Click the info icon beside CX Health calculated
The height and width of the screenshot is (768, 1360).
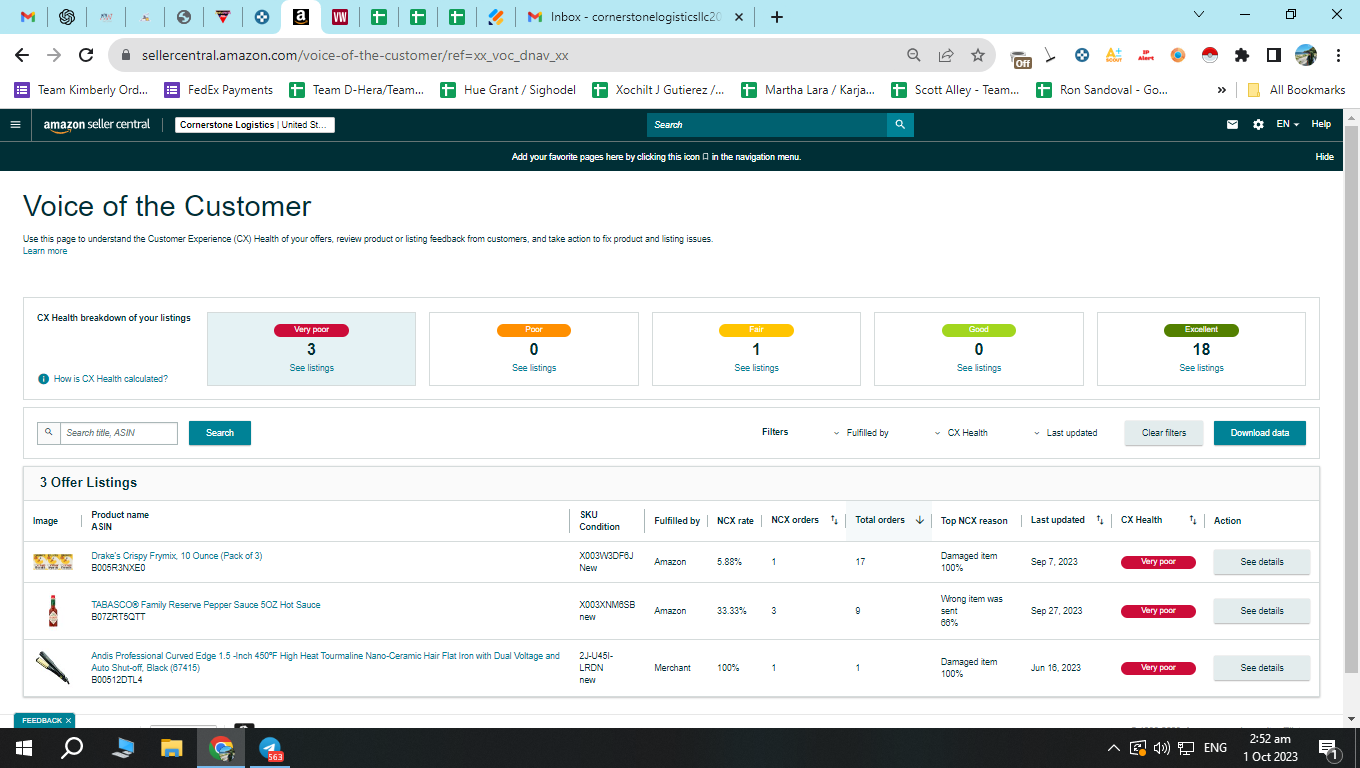tap(43, 379)
